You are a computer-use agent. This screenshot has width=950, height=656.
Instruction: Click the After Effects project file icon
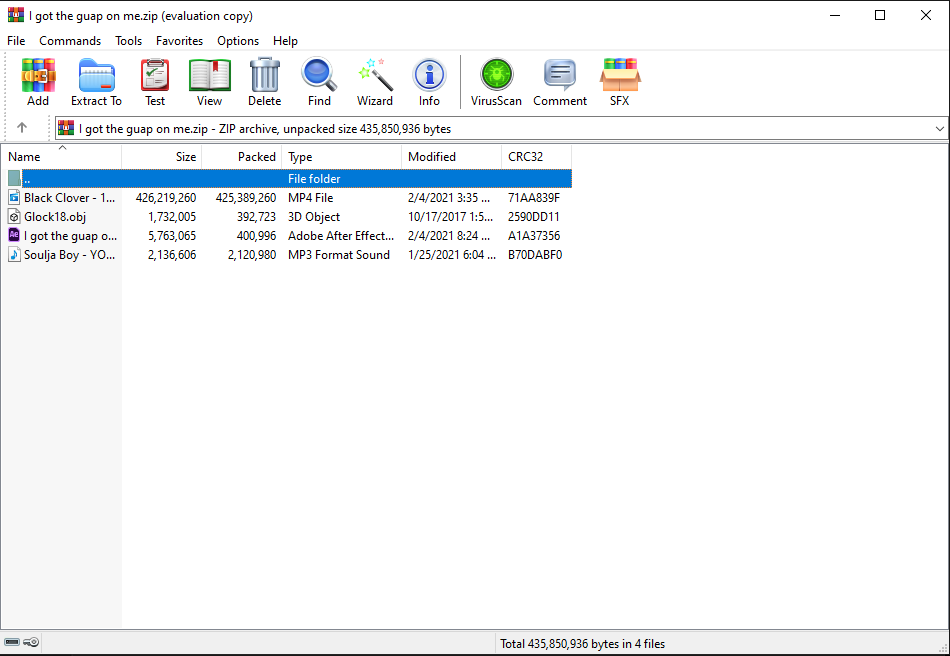15,235
